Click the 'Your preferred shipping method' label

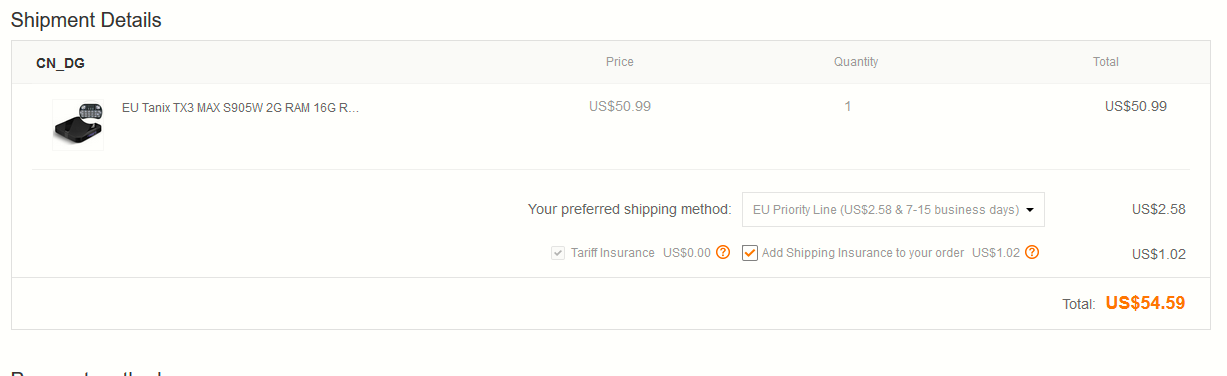point(630,210)
